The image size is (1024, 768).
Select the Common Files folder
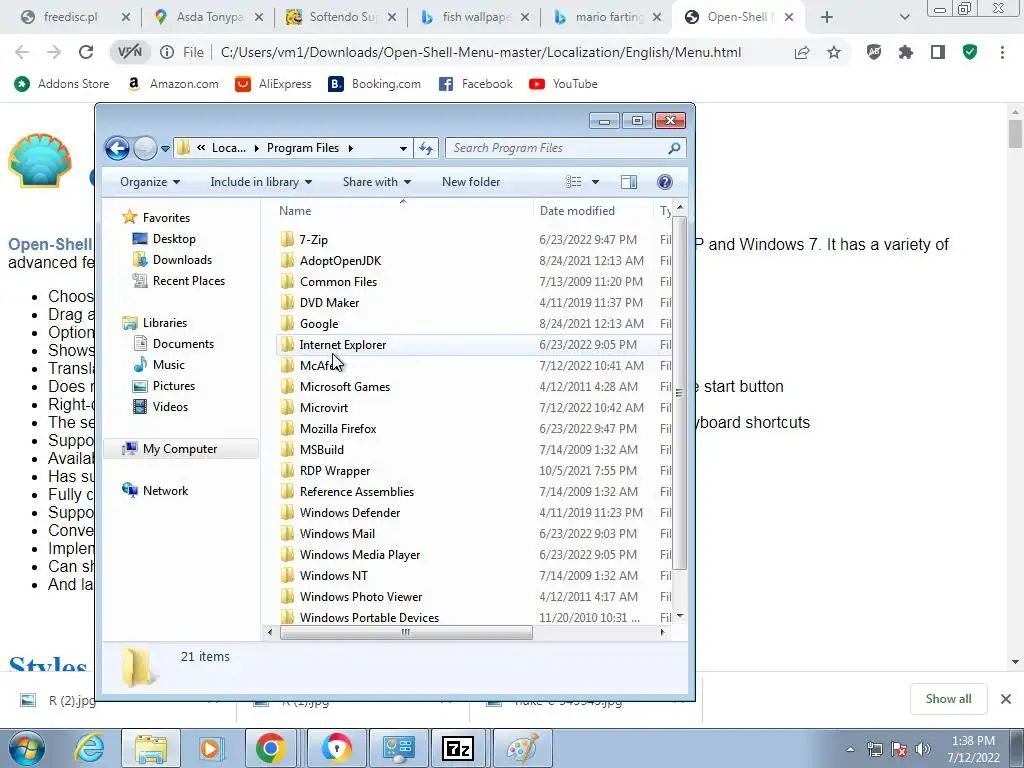click(x=338, y=281)
